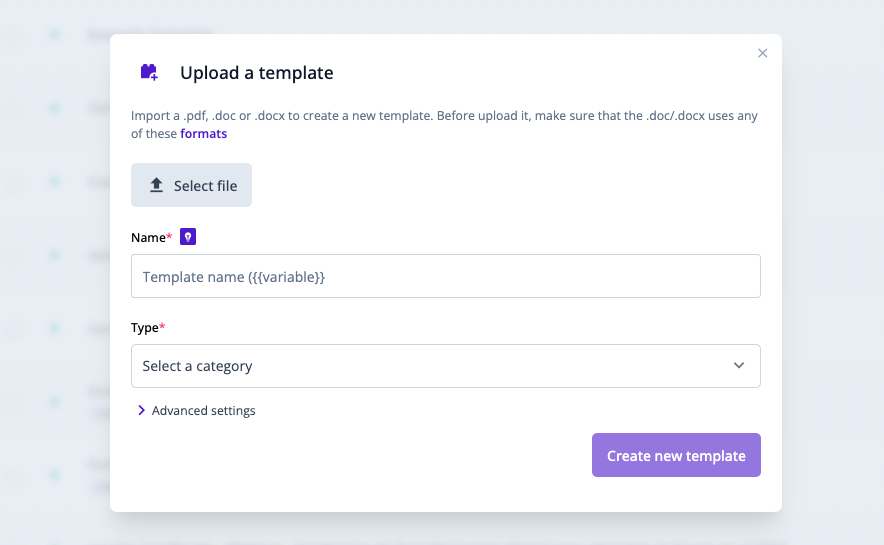884x545 pixels.
Task: Click the Type field label
Action: 146,327
